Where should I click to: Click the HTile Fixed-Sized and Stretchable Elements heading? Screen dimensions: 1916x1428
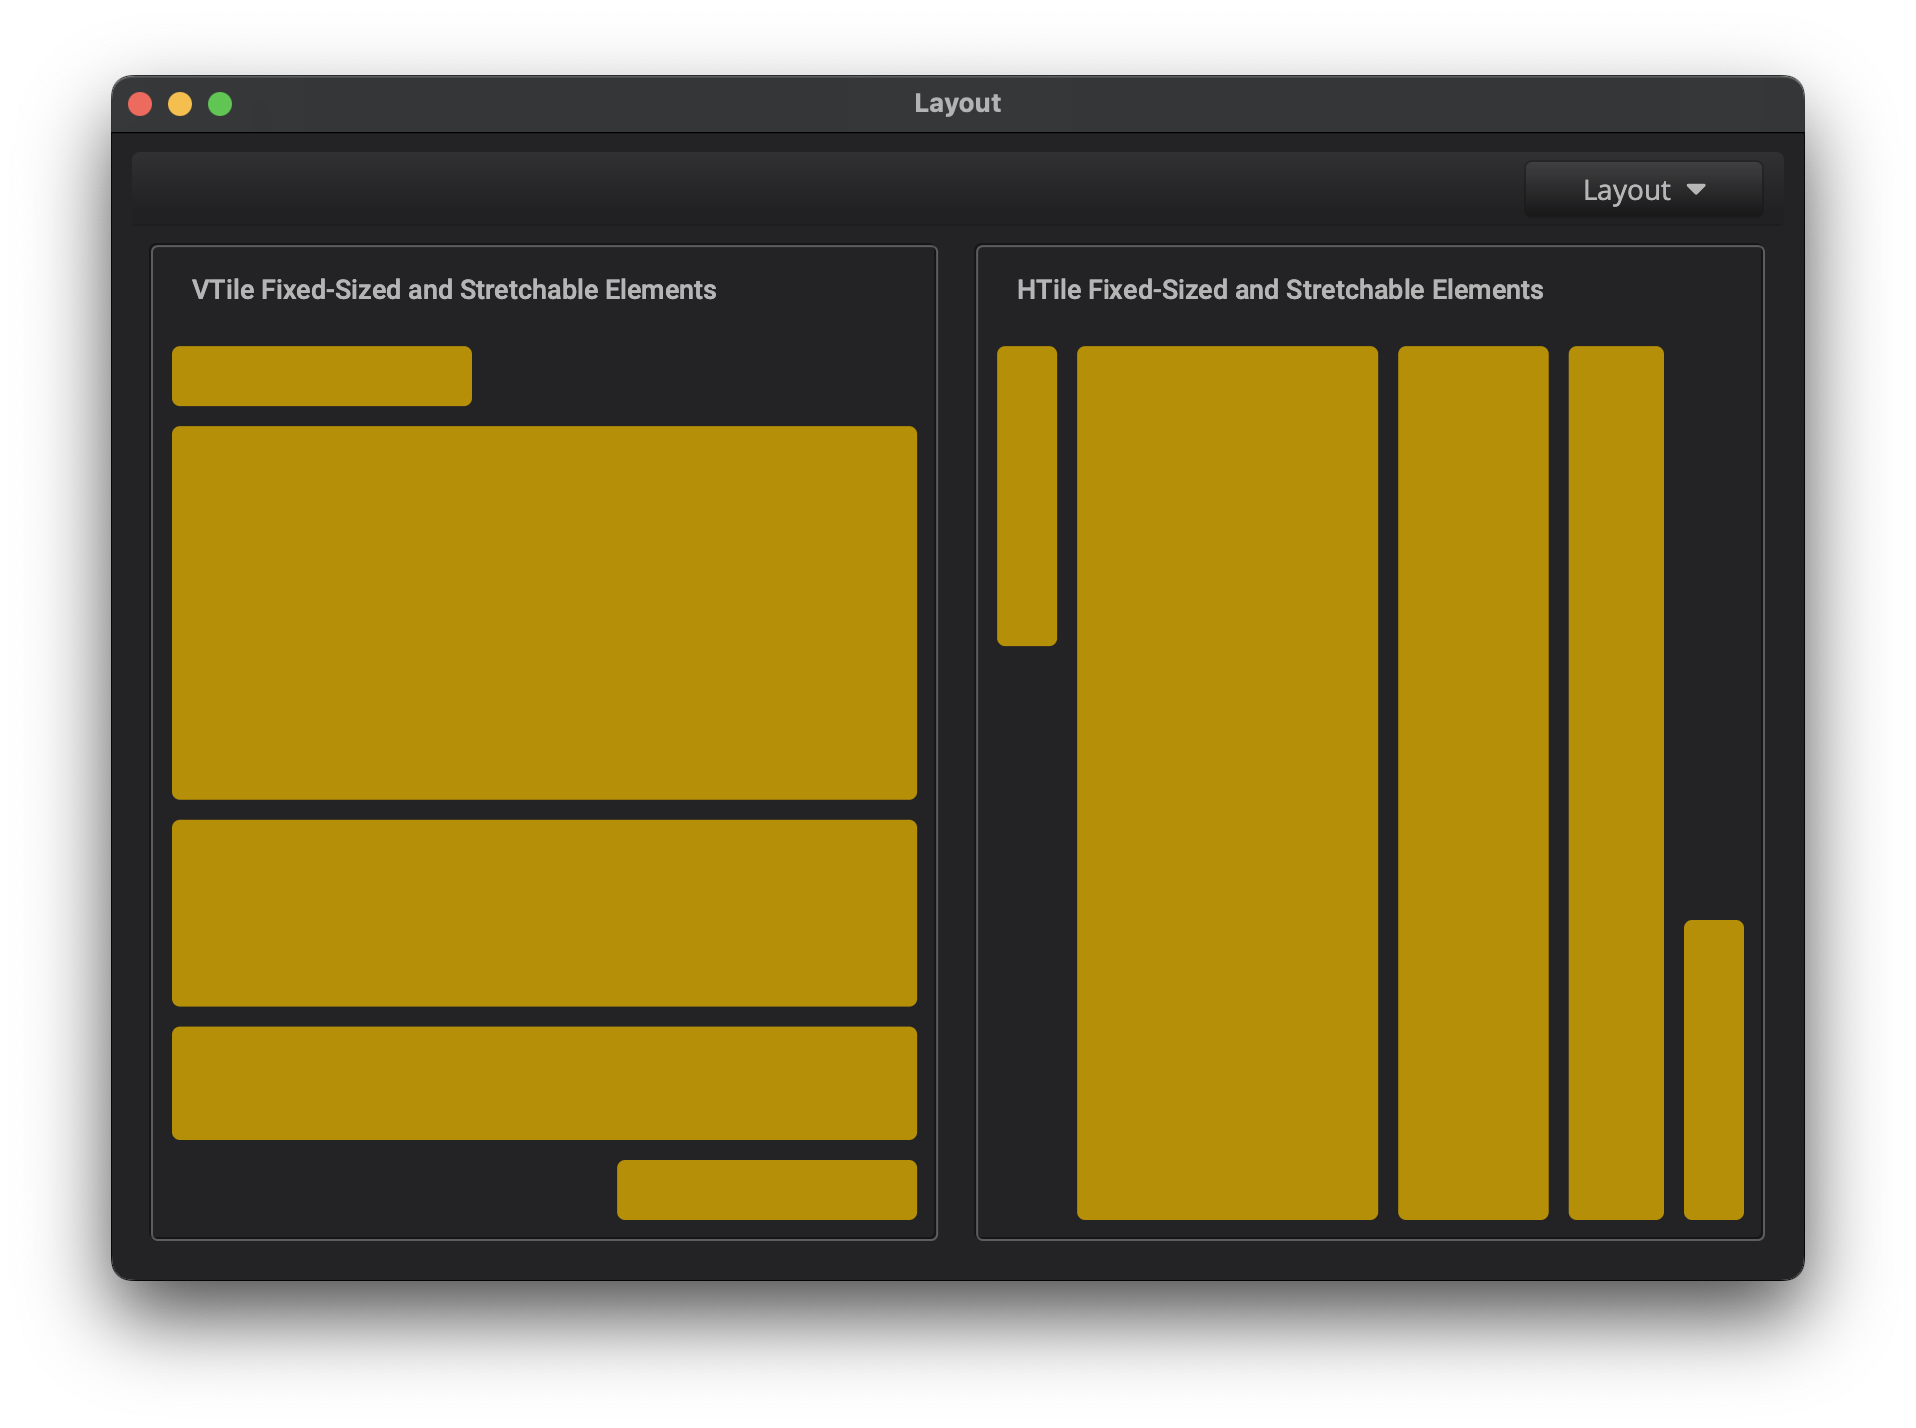1280,290
